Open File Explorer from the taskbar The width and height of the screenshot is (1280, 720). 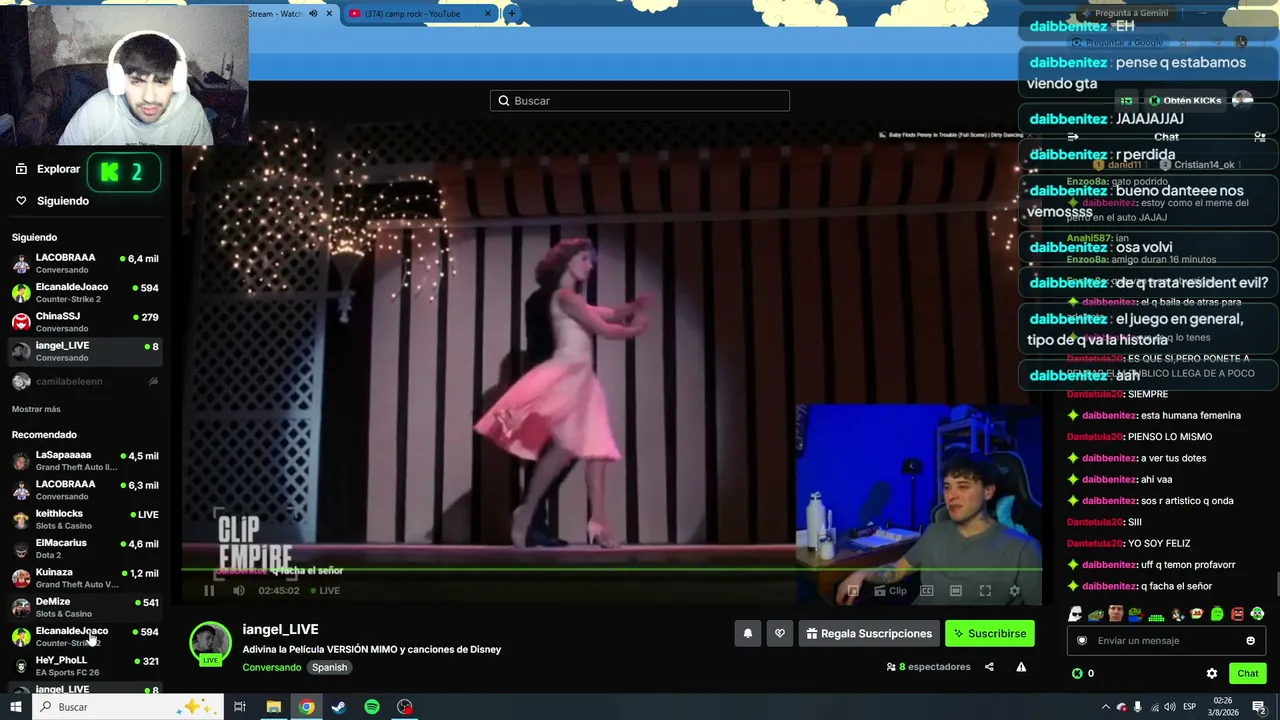click(273, 707)
